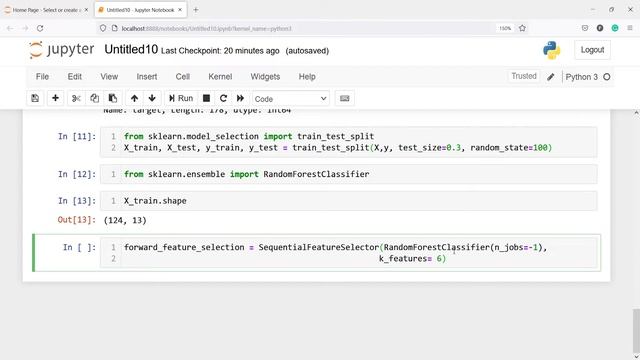Open the Kernel menu
This screenshot has width=640, height=360.
pos(220,77)
